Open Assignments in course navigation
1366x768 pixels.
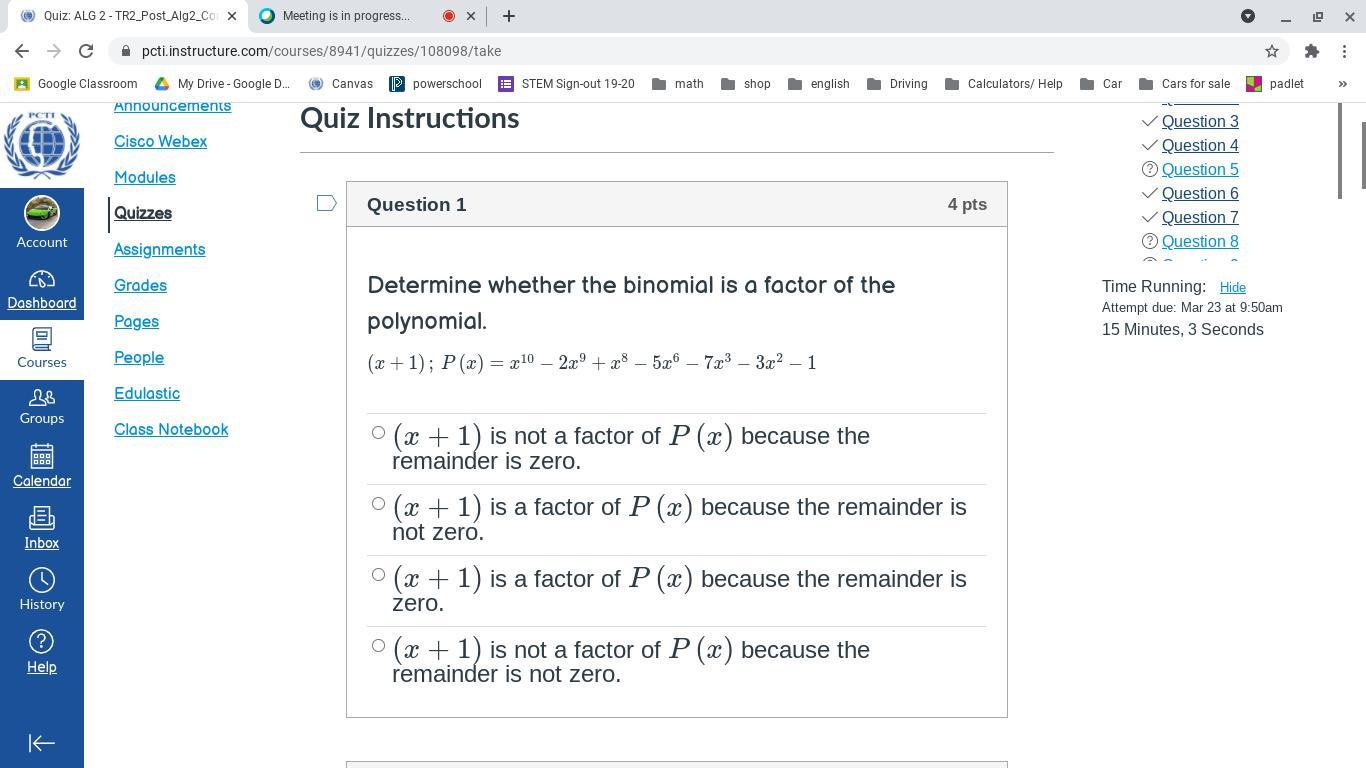click(160, 250)
